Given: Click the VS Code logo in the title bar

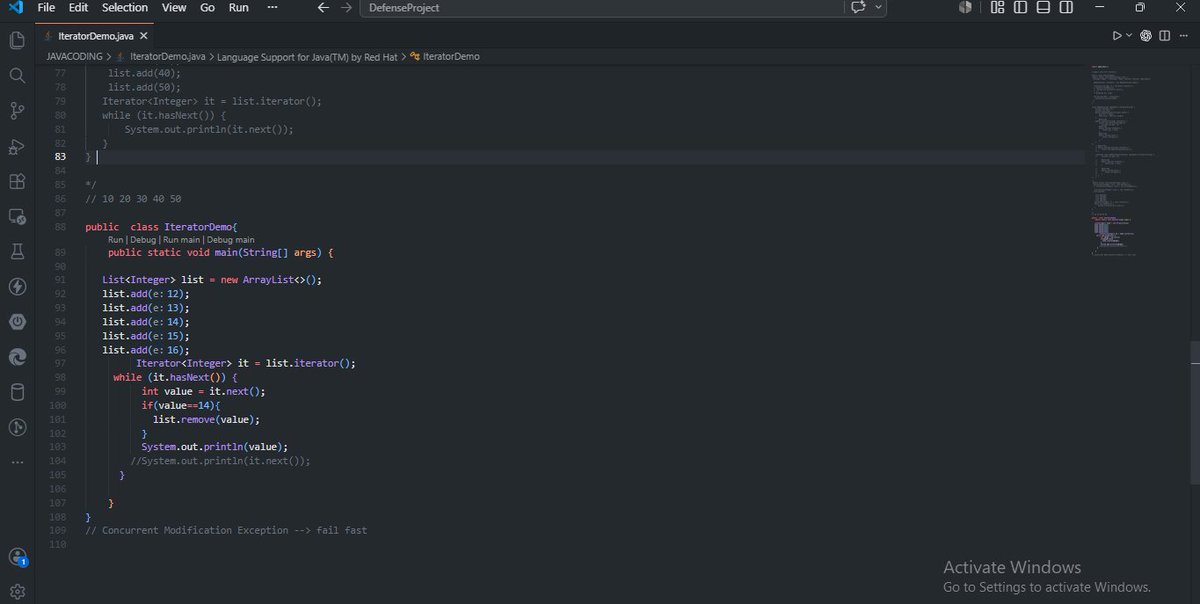Looking at the screenshot, I should click(15, 7).
